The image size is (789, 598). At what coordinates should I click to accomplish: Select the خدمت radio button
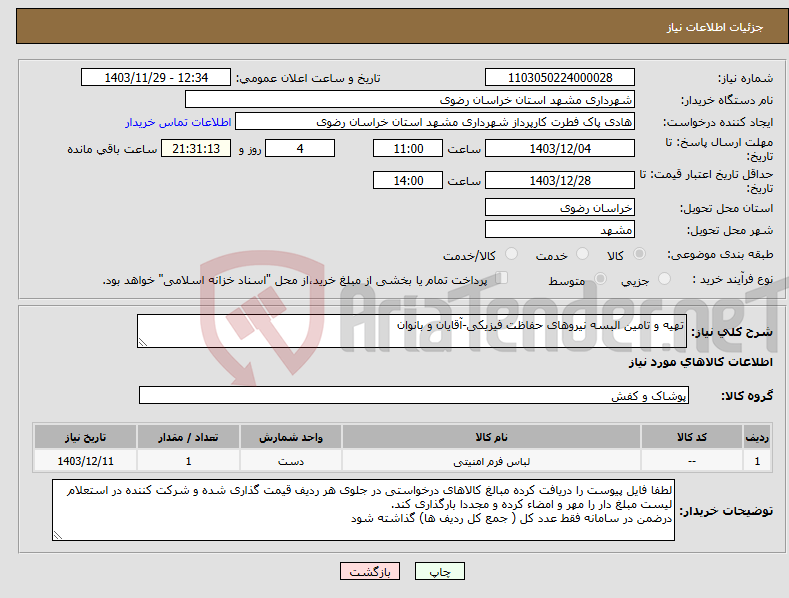(582, 254)
